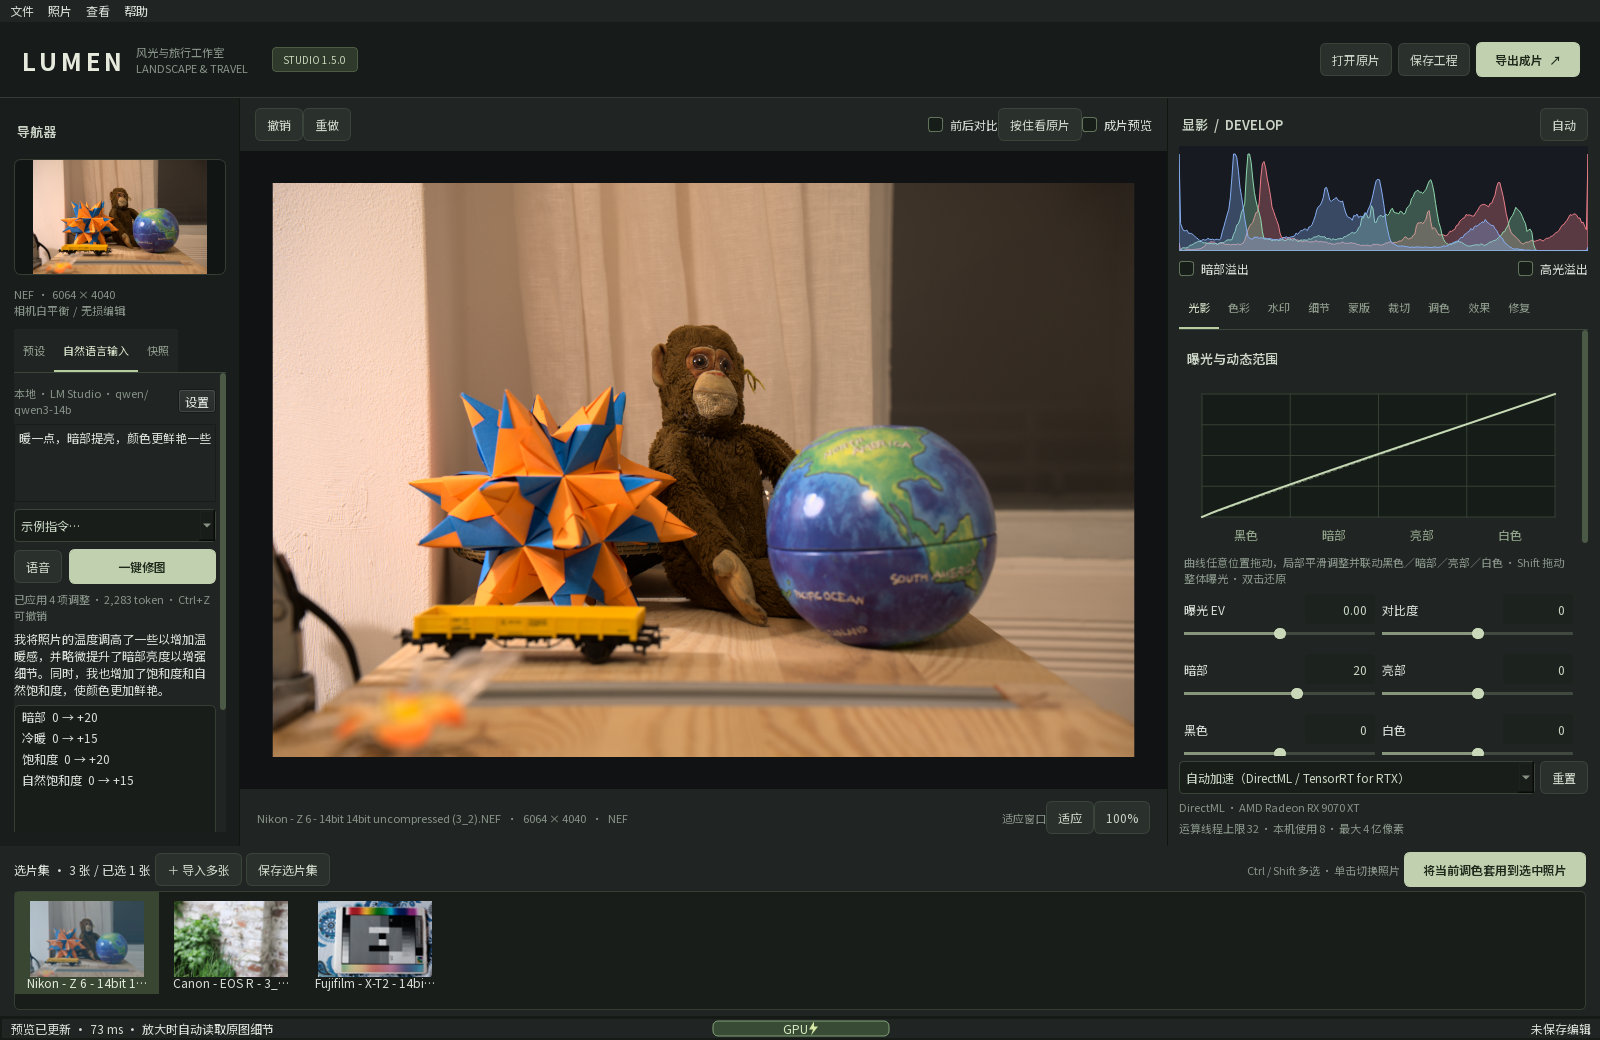The image size is (1600, 1040).
Task: Click the 暗部 slider handle
Action: tap(1297, 694)
